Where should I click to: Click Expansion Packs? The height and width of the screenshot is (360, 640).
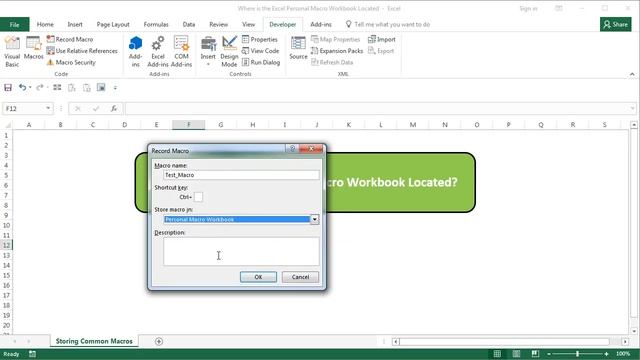tap(337, 51)
